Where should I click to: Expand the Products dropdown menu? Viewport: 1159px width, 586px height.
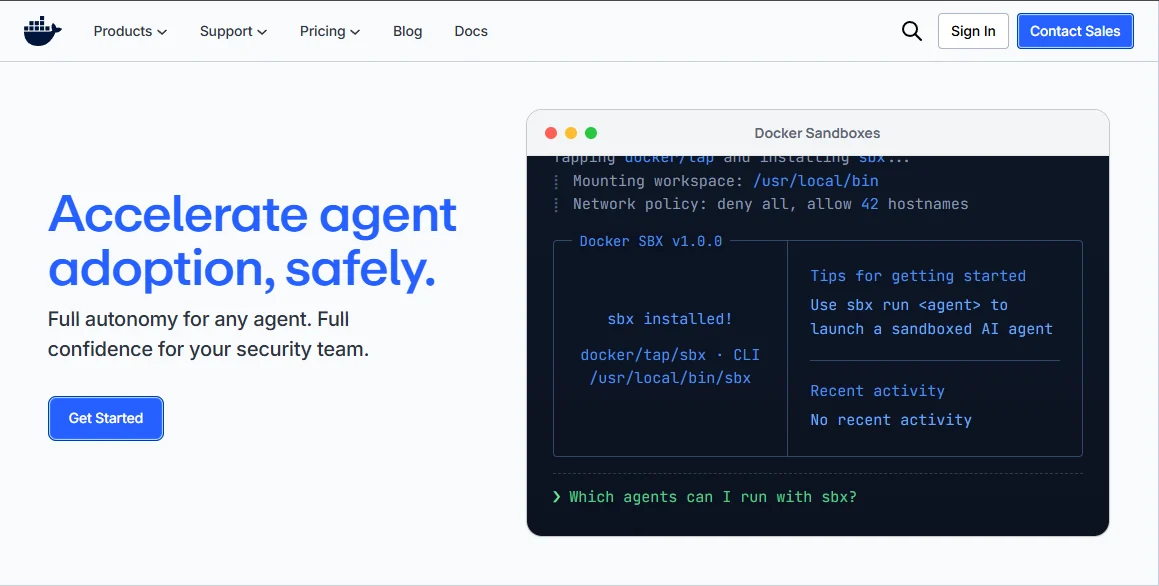click(x=130, y=31)
